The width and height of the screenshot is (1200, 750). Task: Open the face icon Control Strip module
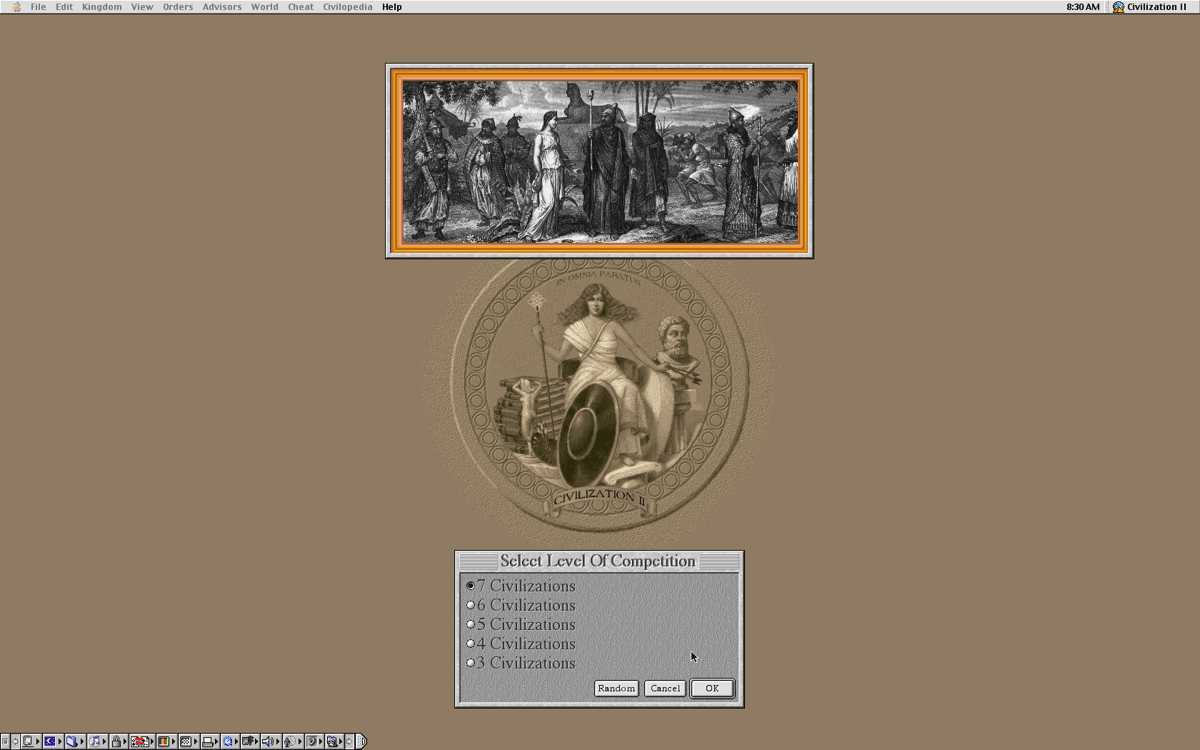click(335, 742)
